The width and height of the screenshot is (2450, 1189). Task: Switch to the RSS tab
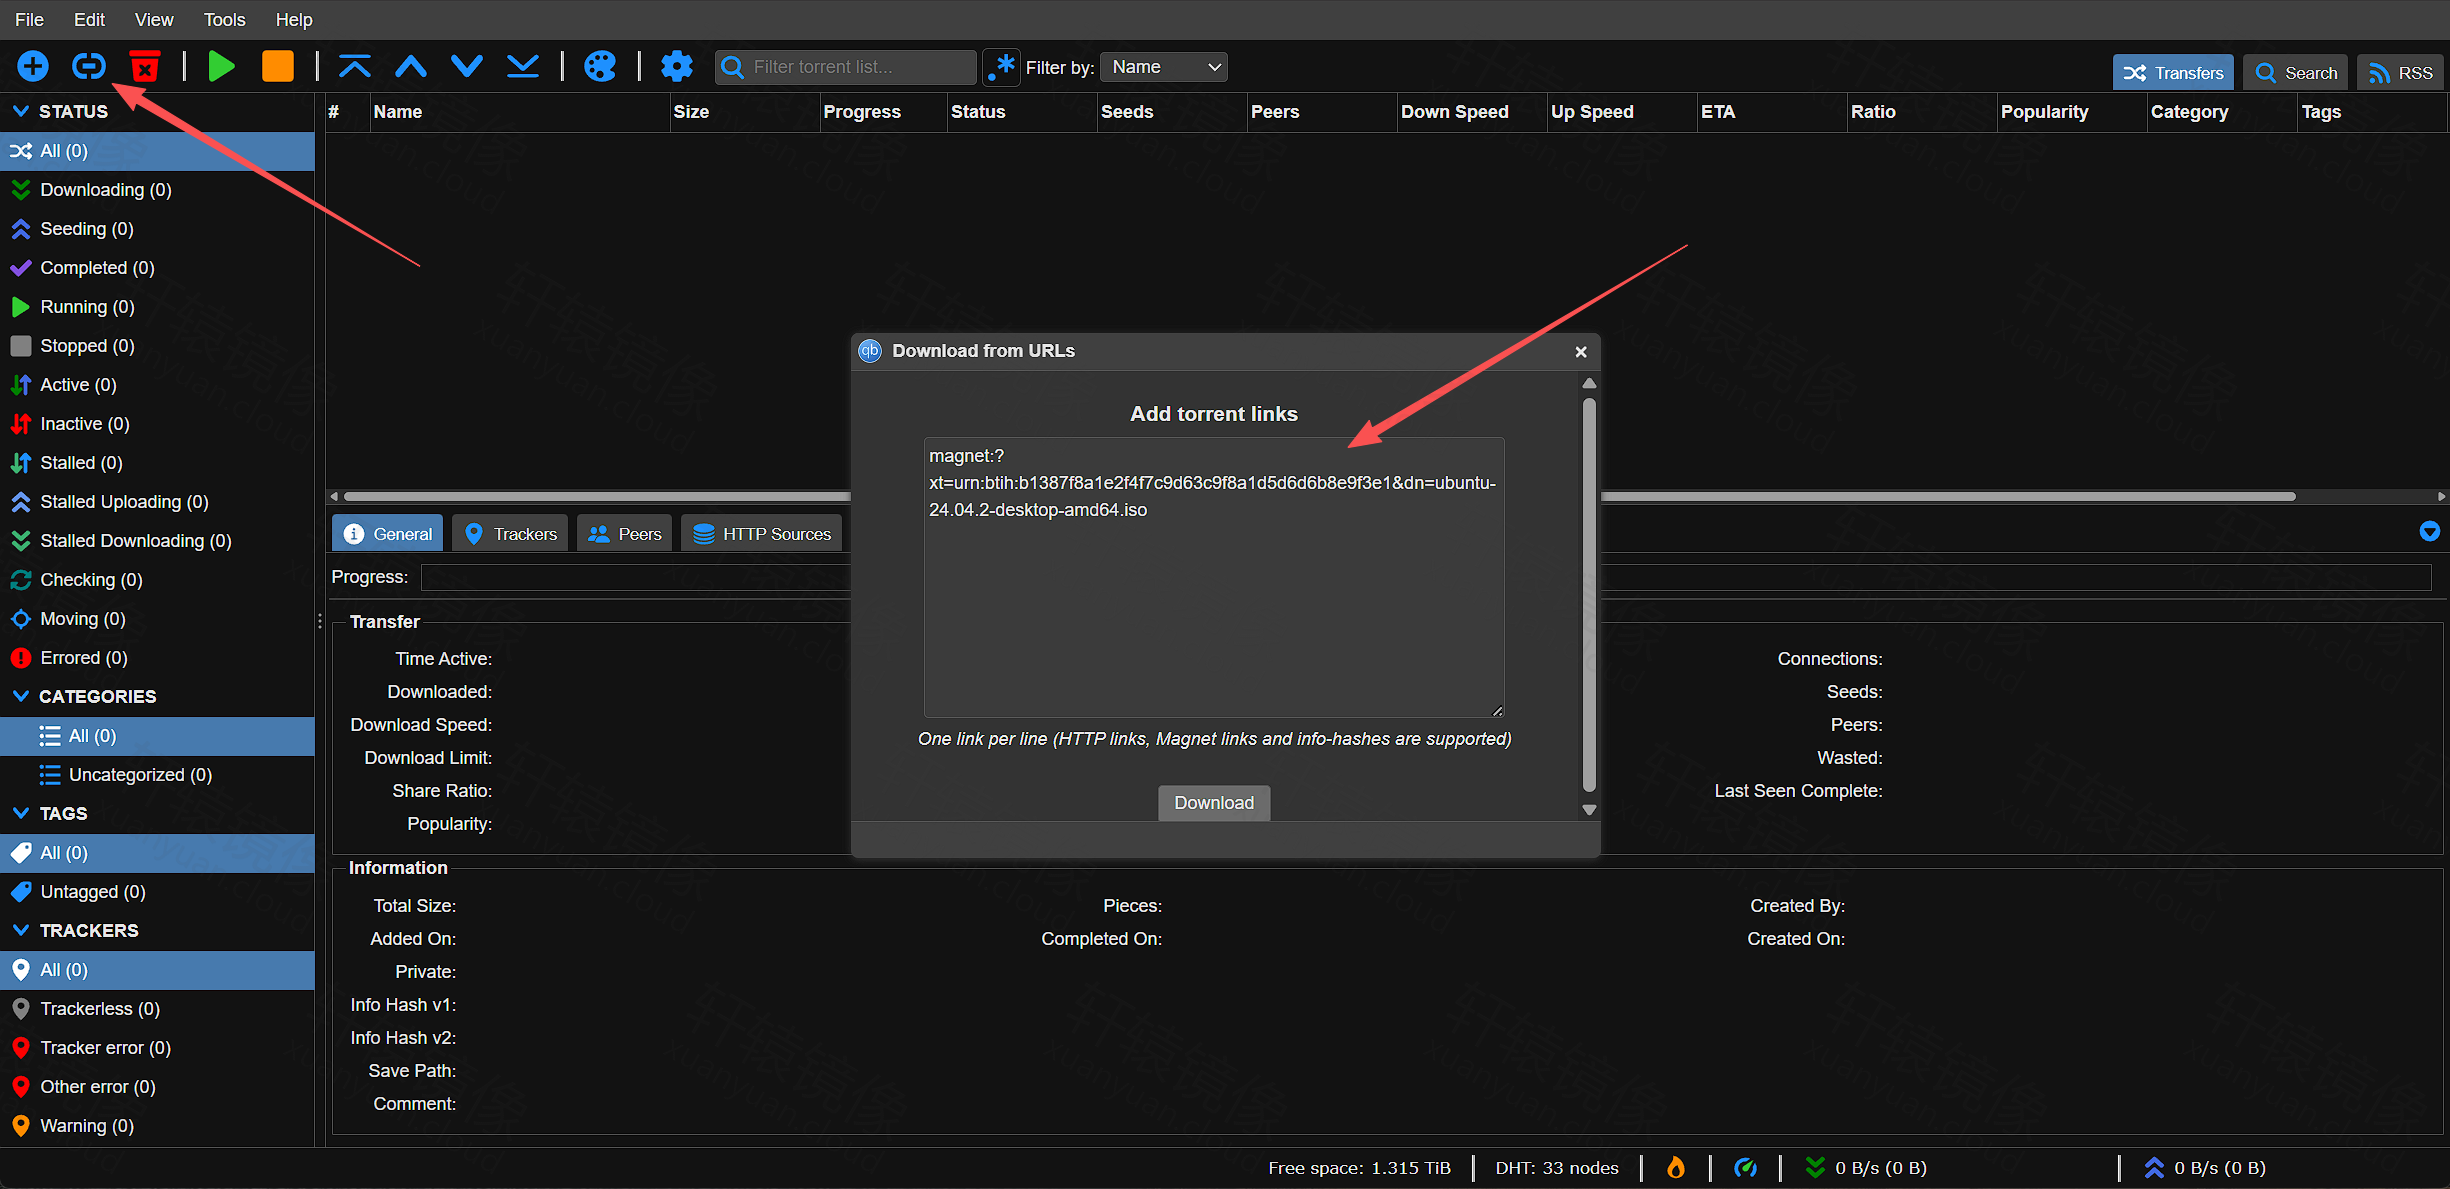coord(2400,73)
